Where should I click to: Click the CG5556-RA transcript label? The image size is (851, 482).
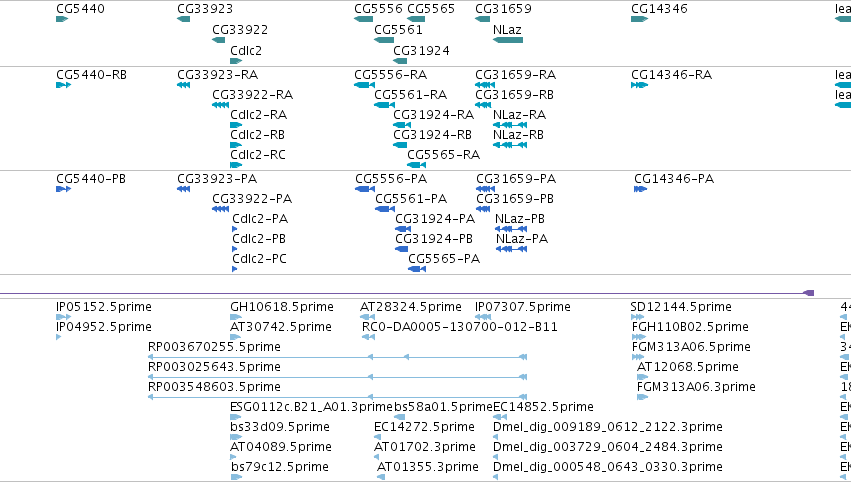(391, 75)
